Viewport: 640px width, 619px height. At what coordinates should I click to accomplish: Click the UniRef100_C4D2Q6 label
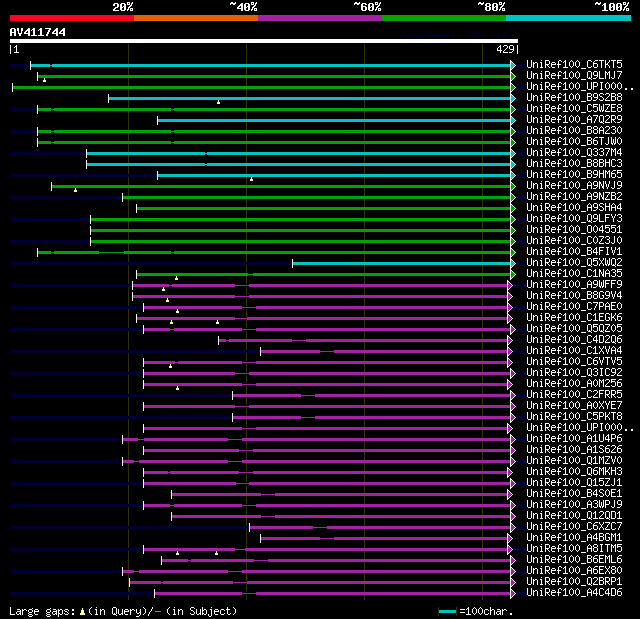[574, 340]
